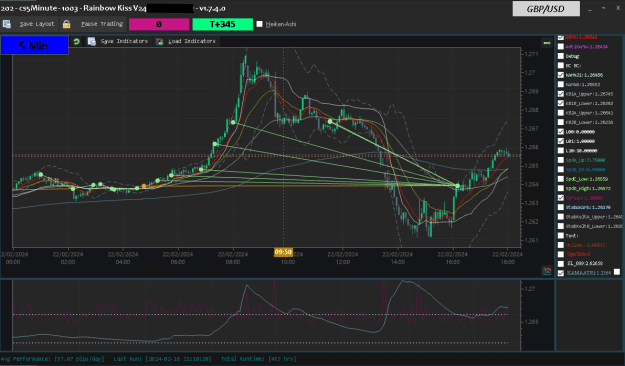
Task: Click the Save Layout button
Action: (30, 24)
